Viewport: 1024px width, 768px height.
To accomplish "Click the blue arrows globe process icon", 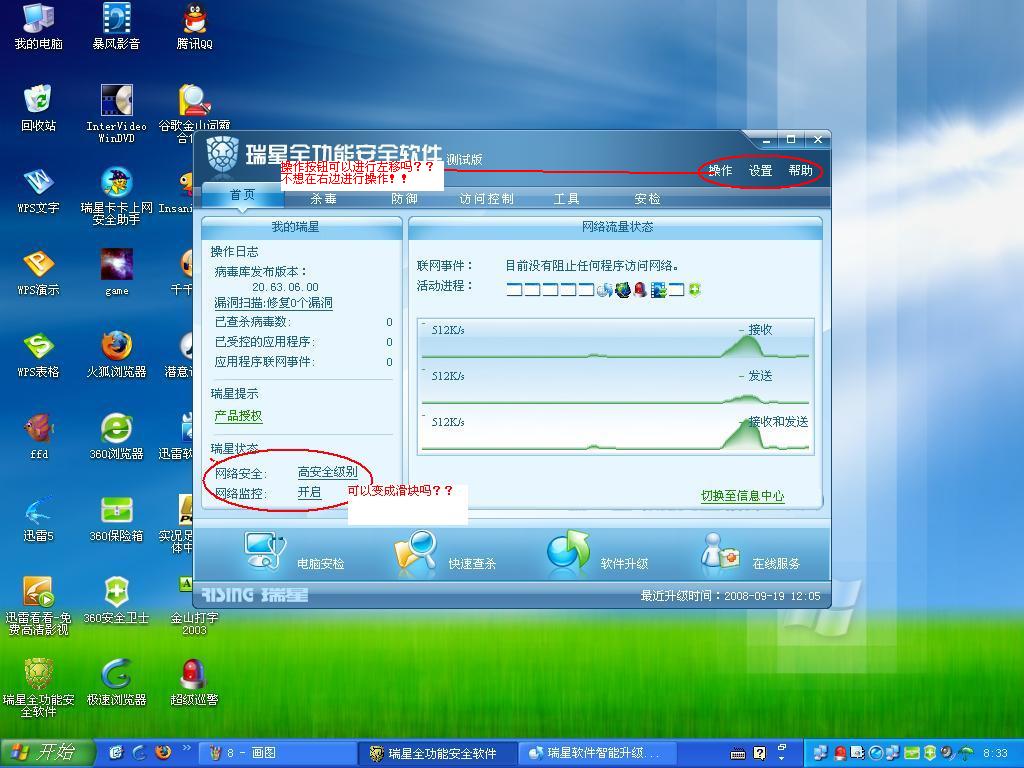I will tap(605, 289).
